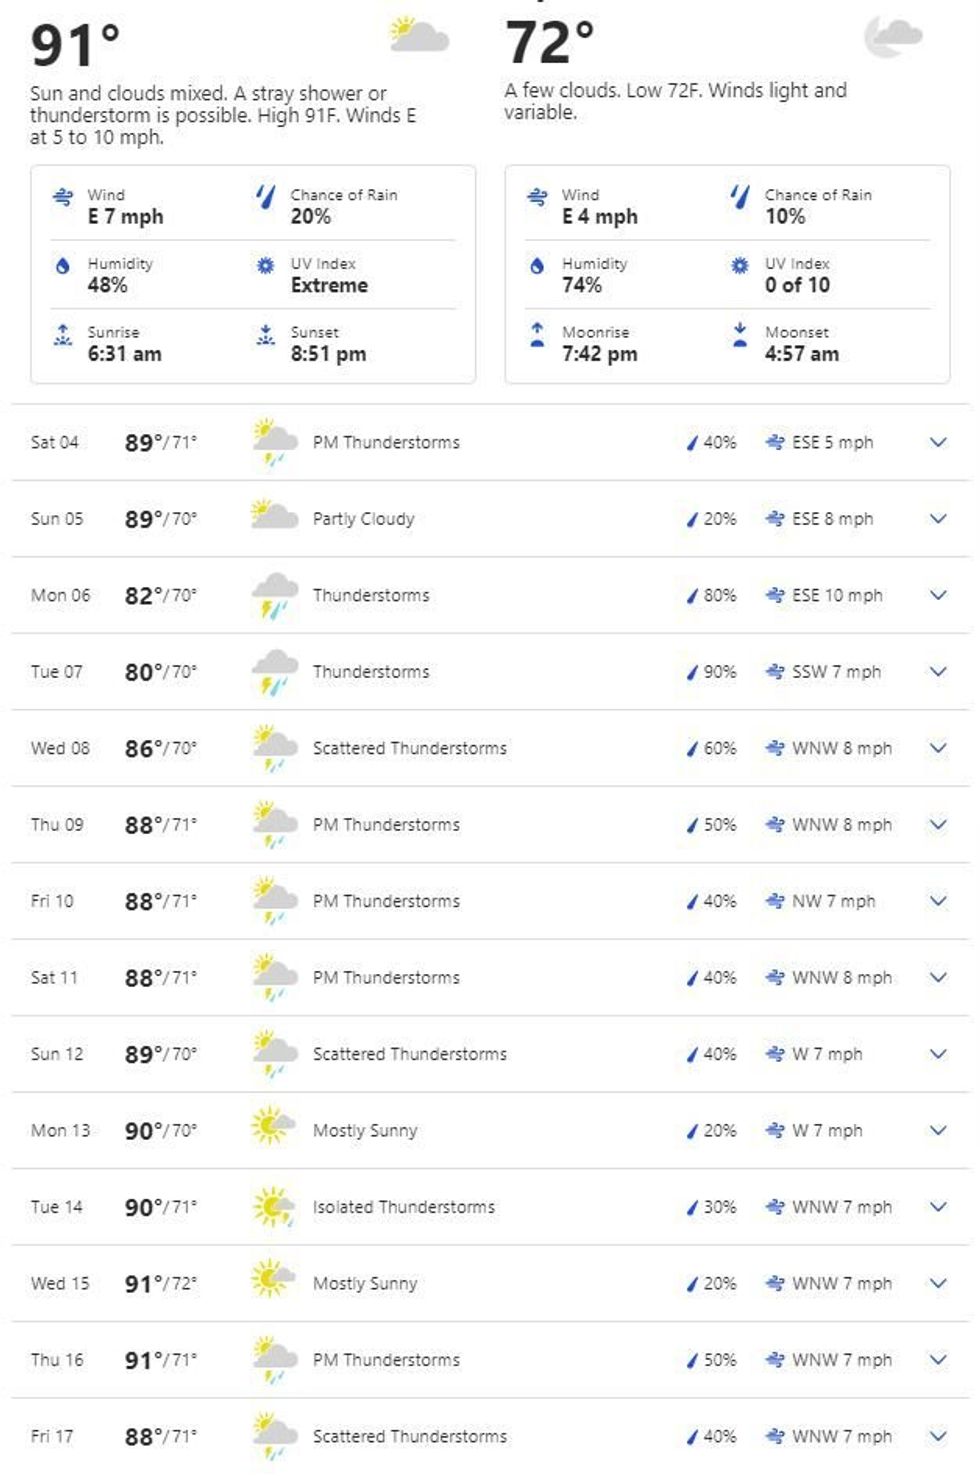Open the Wed 08 details chevron
This screenshot has width=980, height=1476.
(x=938, y=748)
